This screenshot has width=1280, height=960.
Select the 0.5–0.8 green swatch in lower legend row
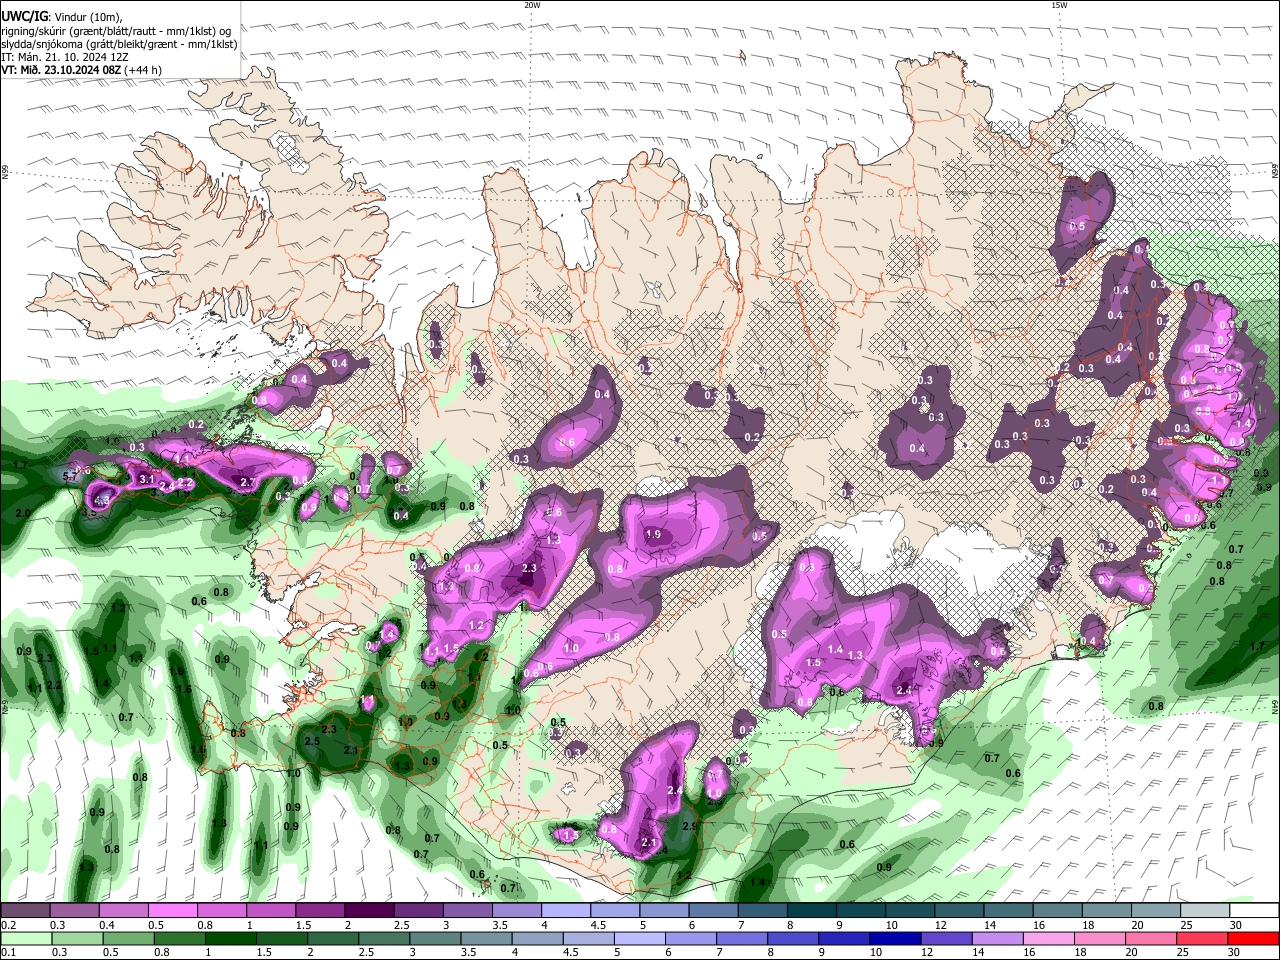pyautogui.click(x=128, y=938)
